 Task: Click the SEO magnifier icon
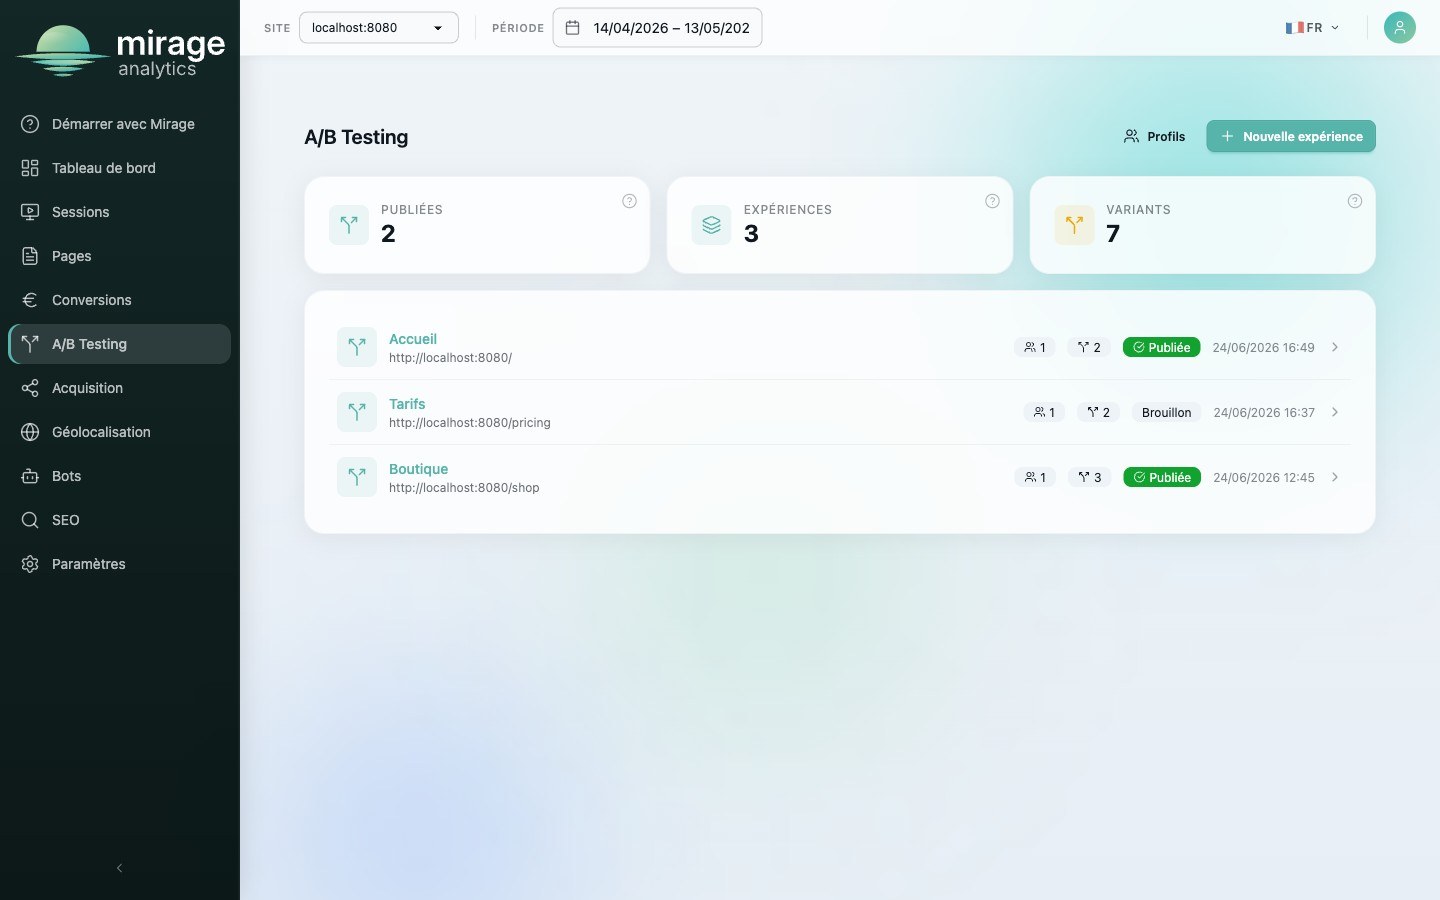(30, 520)
